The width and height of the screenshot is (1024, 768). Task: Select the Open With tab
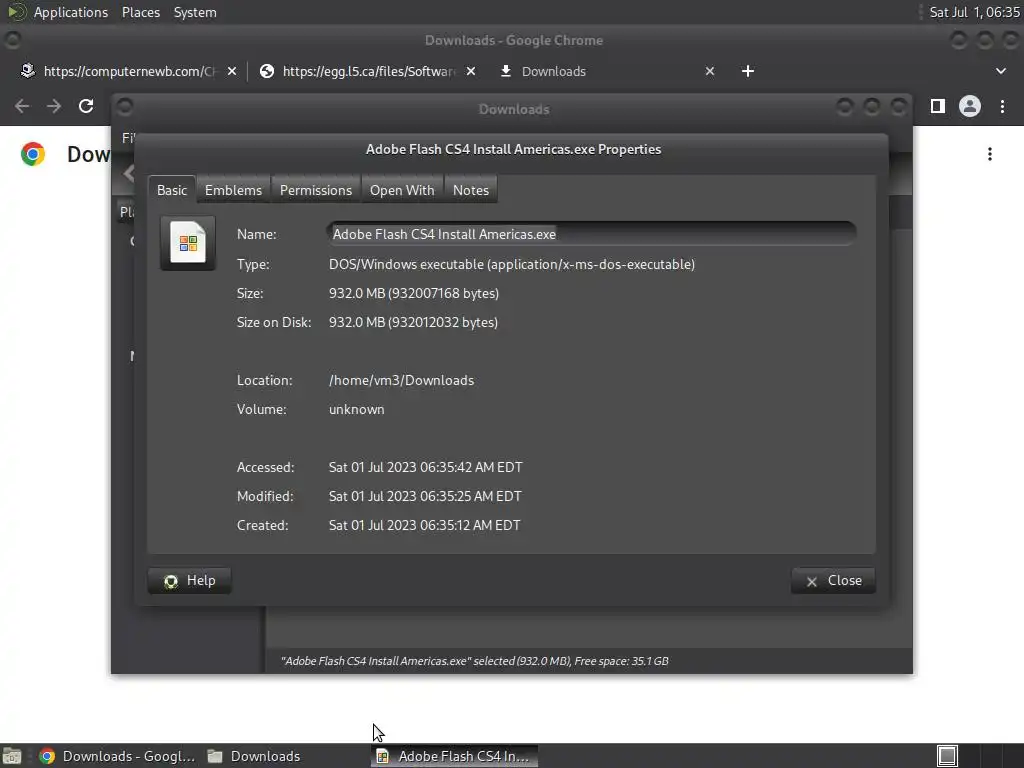tap(402, 190)
